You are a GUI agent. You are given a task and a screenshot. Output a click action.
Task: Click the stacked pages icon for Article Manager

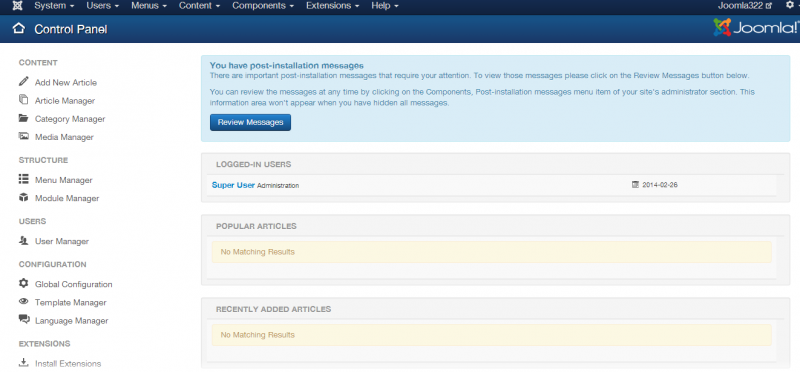point(23,100)
